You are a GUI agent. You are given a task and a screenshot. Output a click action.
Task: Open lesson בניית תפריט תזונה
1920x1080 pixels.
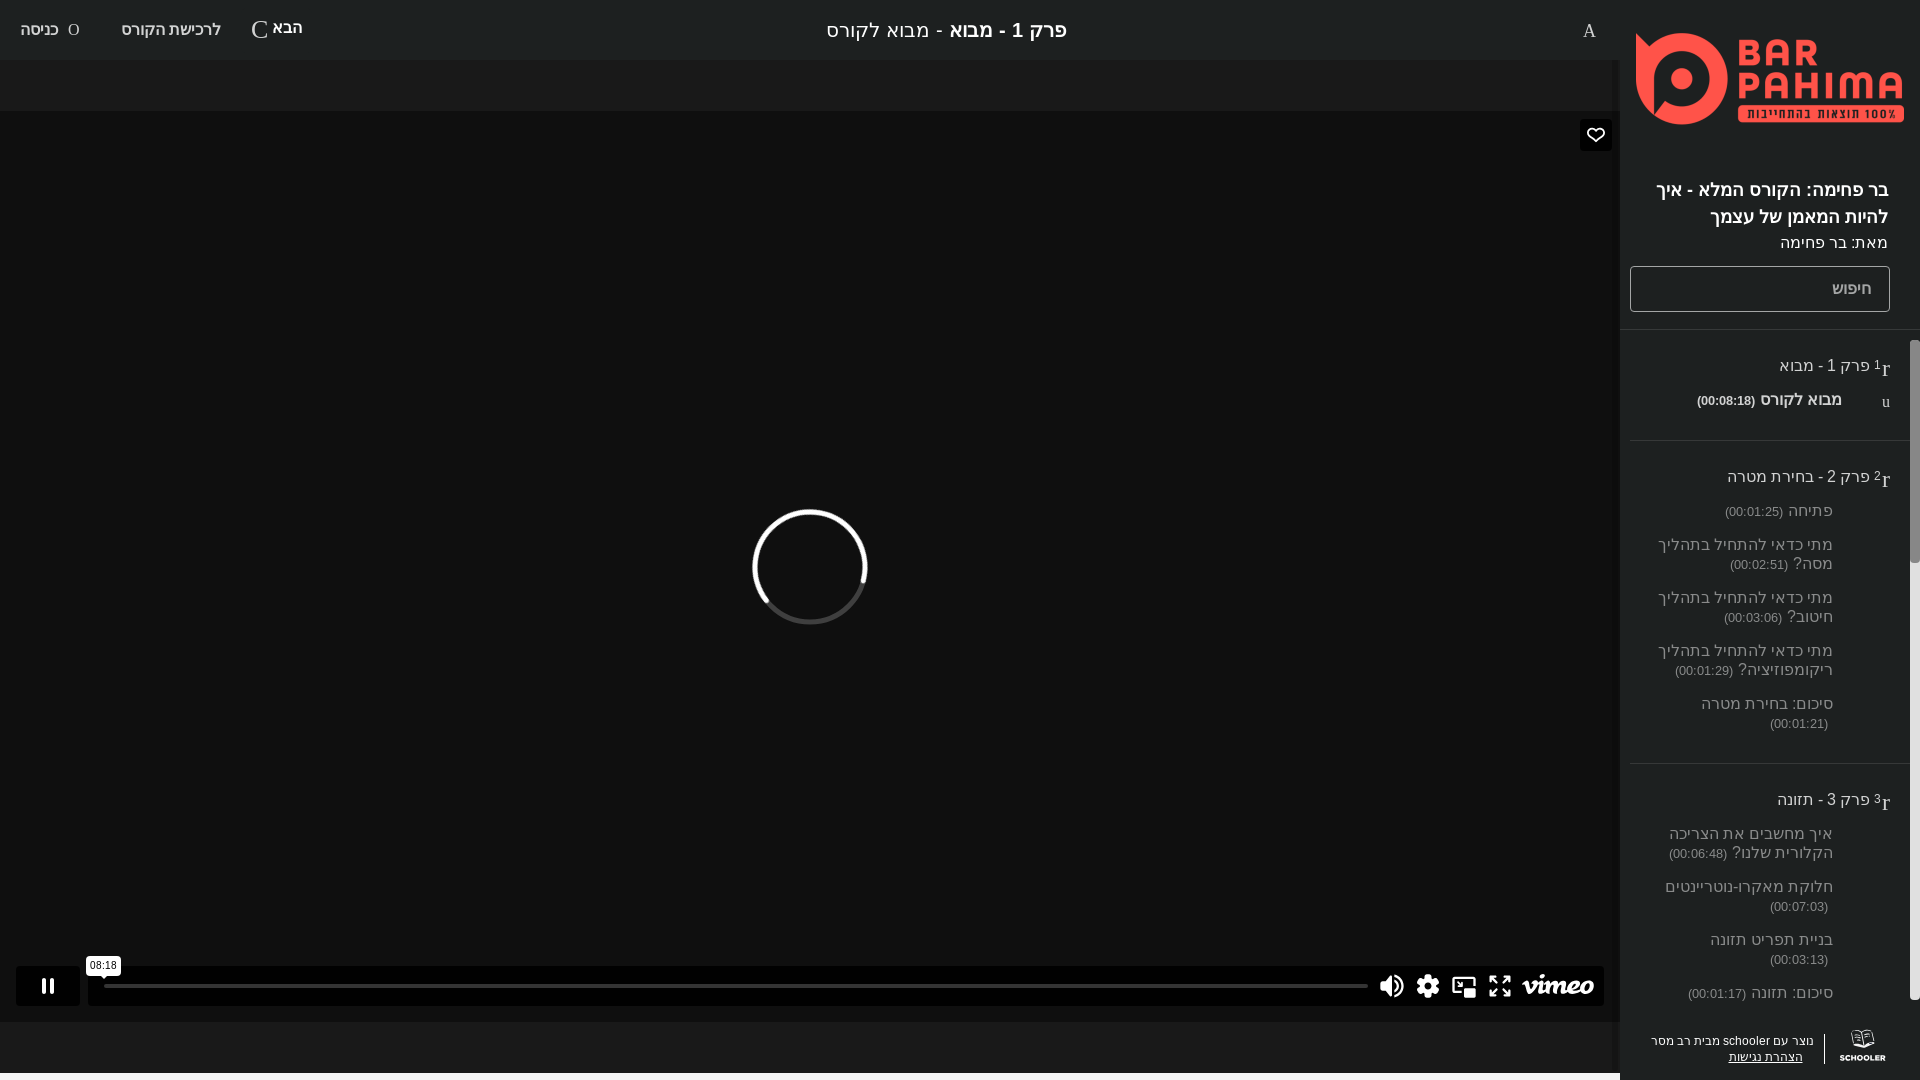1771,949
